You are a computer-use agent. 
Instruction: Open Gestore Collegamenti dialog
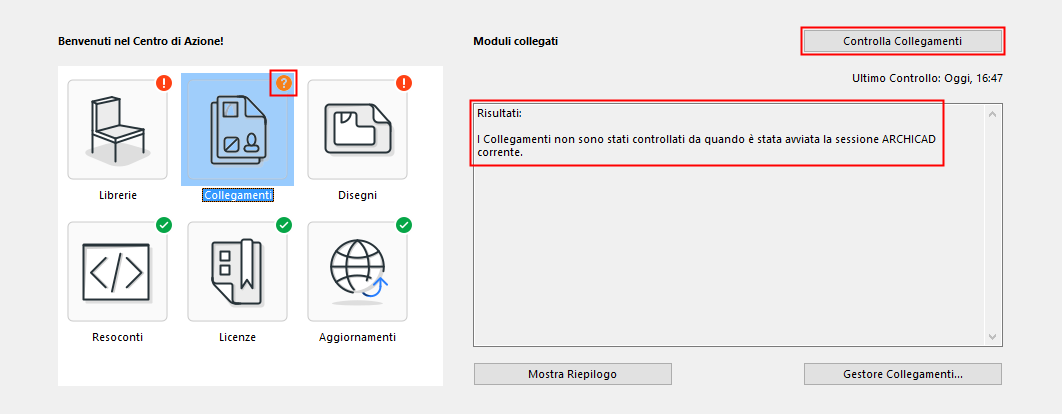coord(902,374)
